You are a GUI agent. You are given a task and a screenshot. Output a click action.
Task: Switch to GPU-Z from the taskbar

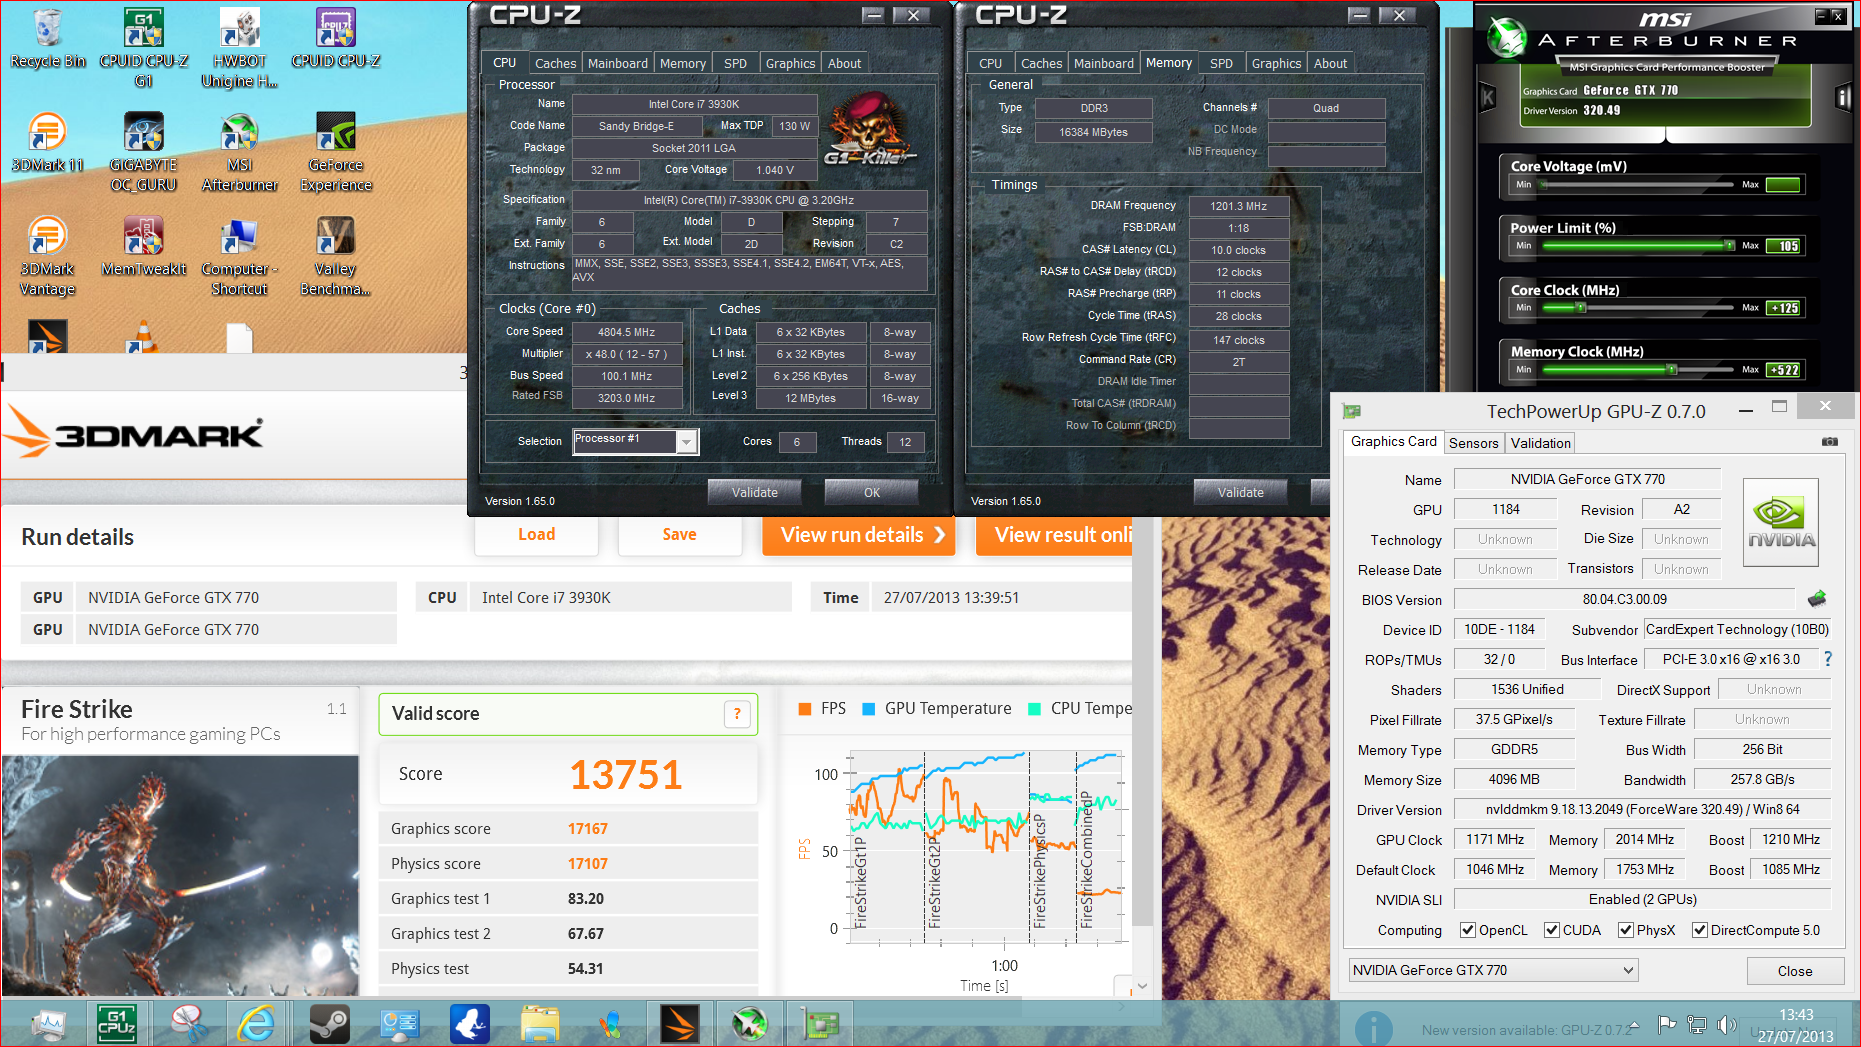click(x=822, y=1024)
